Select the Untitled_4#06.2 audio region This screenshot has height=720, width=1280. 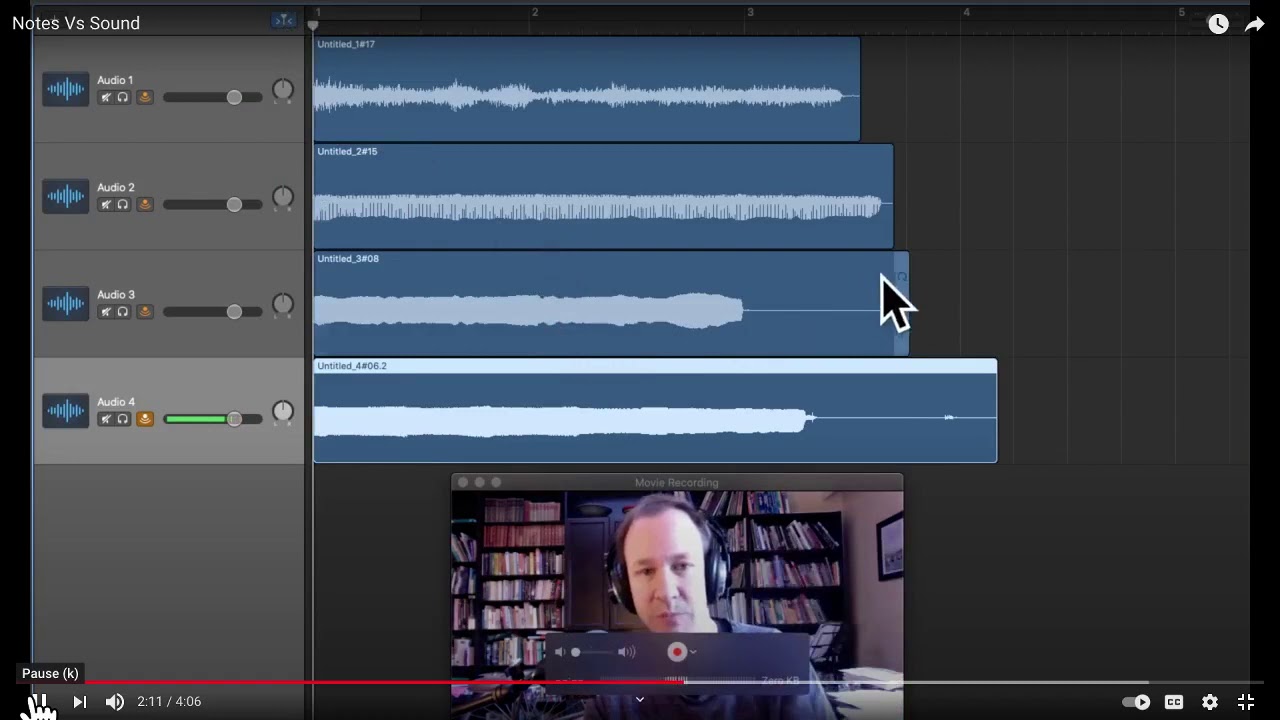[x=655, y=410]
